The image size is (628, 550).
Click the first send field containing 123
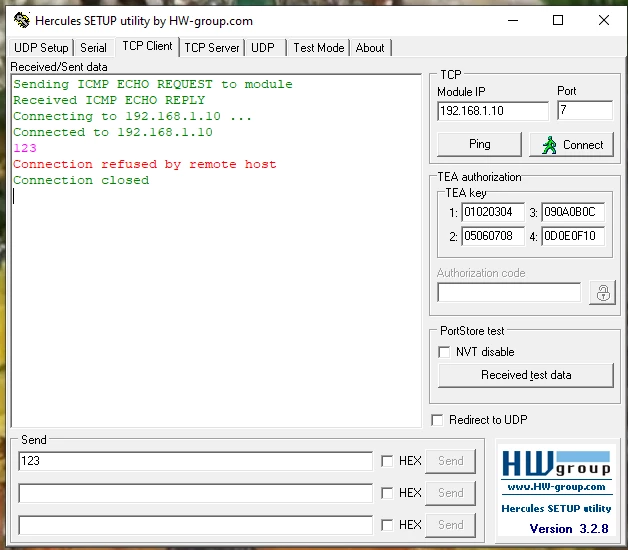click(x=195, y=461)
